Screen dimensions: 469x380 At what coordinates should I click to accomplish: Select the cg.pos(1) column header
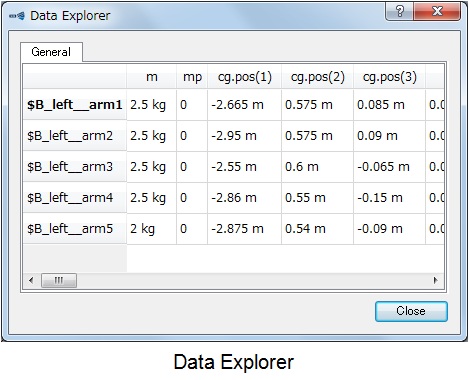[x=244, y=77]
